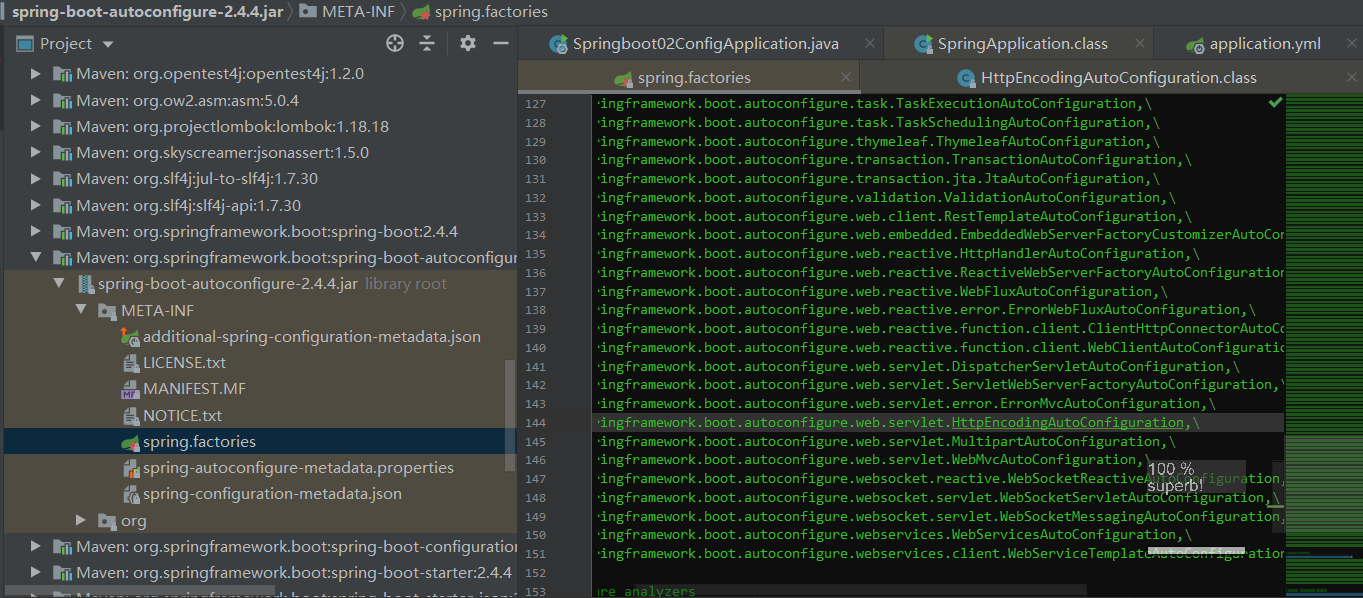Click line number 144 in the gutter
1363x598 pixels.
(x=535, y=423)
